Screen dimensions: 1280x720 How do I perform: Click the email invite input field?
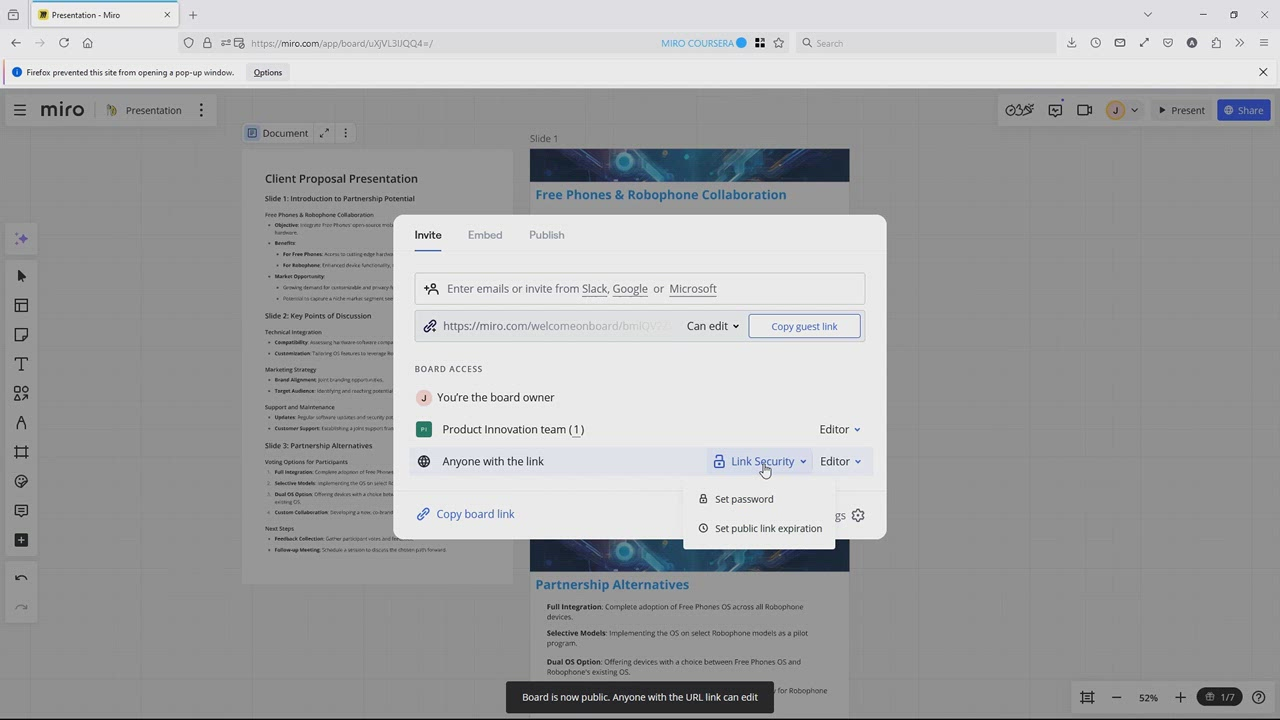(640, 289)
